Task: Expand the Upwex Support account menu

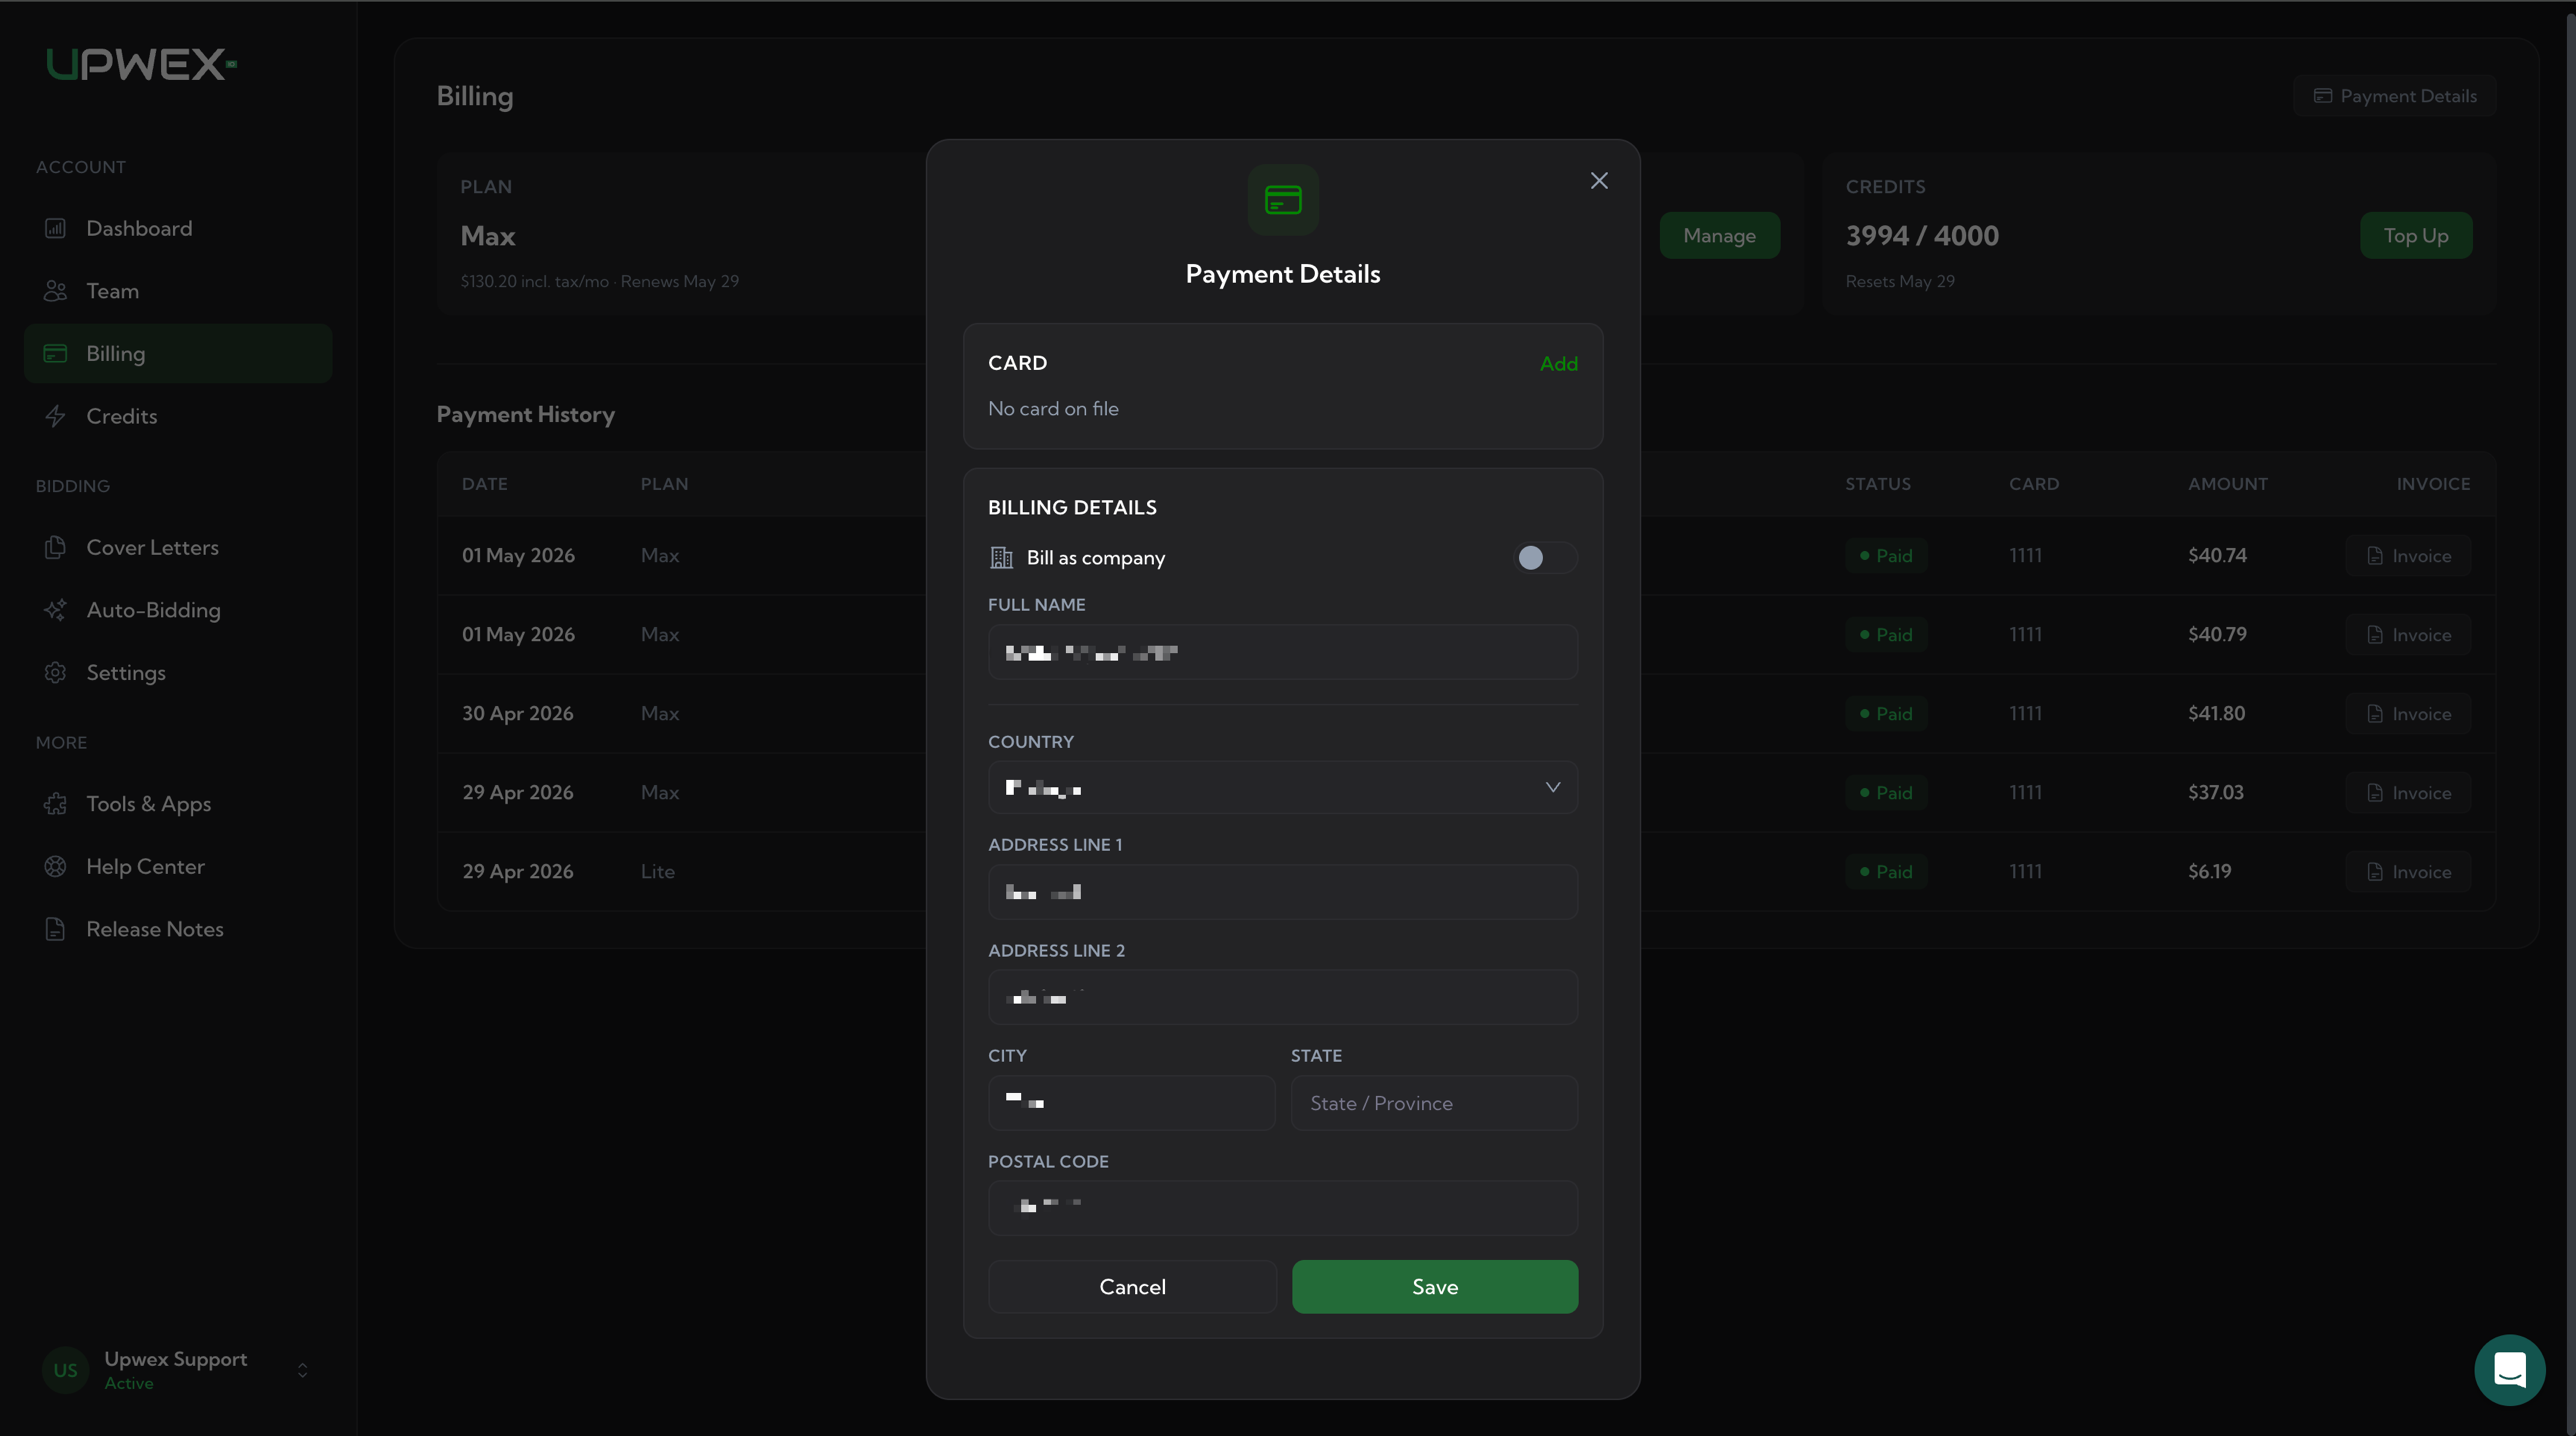Action: tap(302, 1370)
